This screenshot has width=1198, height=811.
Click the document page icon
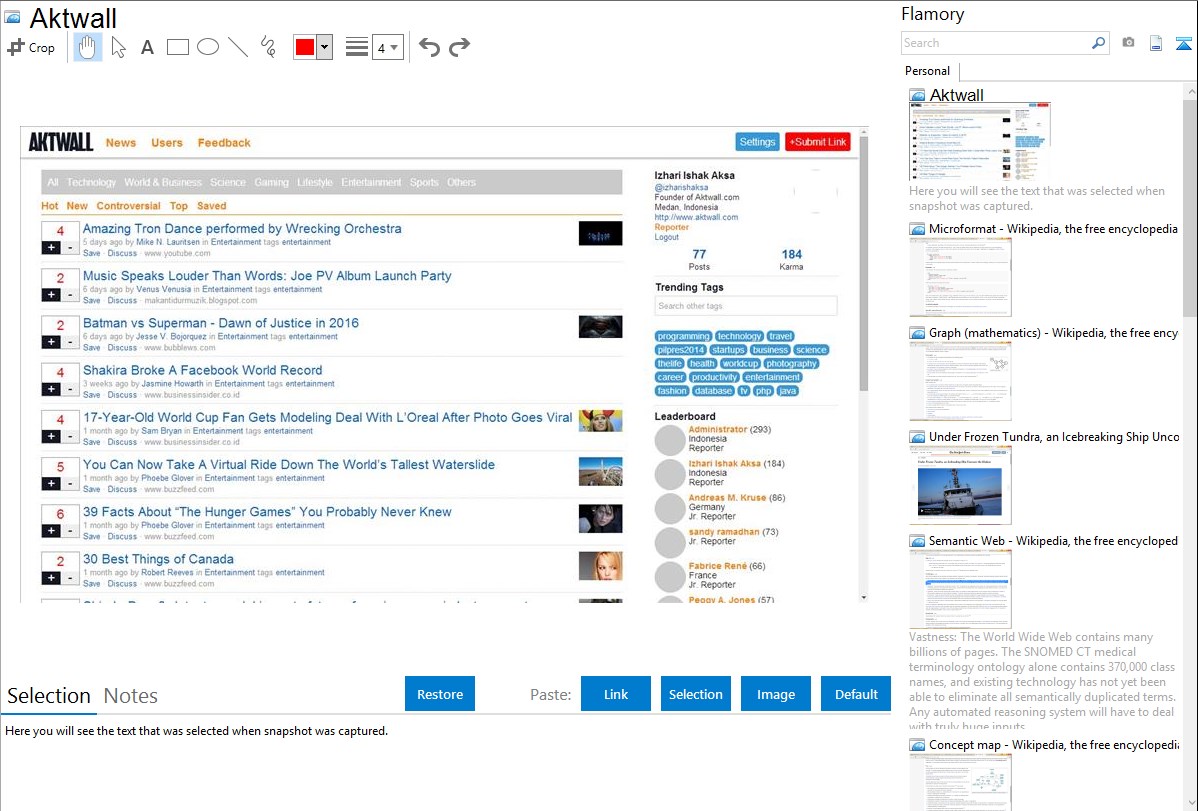[x=1156, y=43]
